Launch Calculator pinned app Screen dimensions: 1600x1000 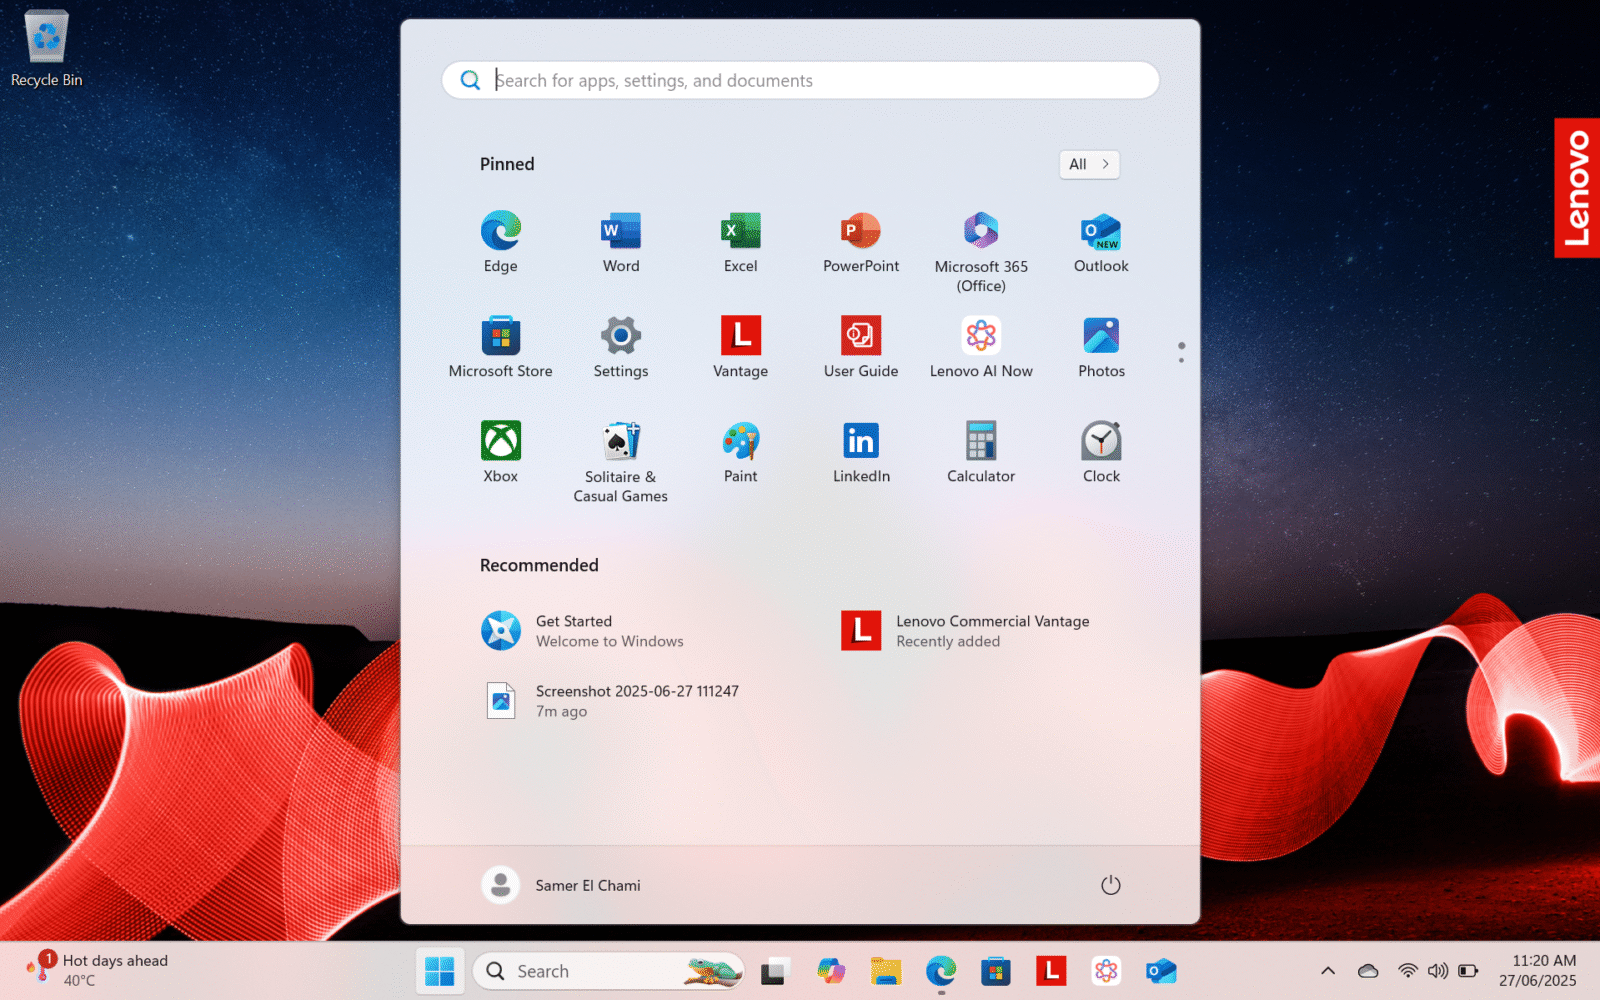981,453
